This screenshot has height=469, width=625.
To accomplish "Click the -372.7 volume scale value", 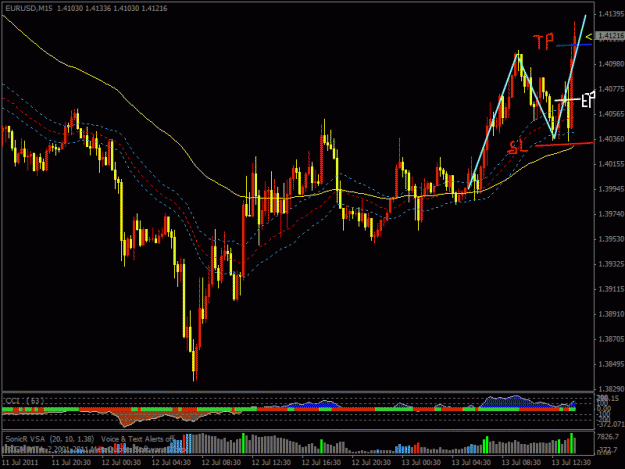I will pos(608,450).
